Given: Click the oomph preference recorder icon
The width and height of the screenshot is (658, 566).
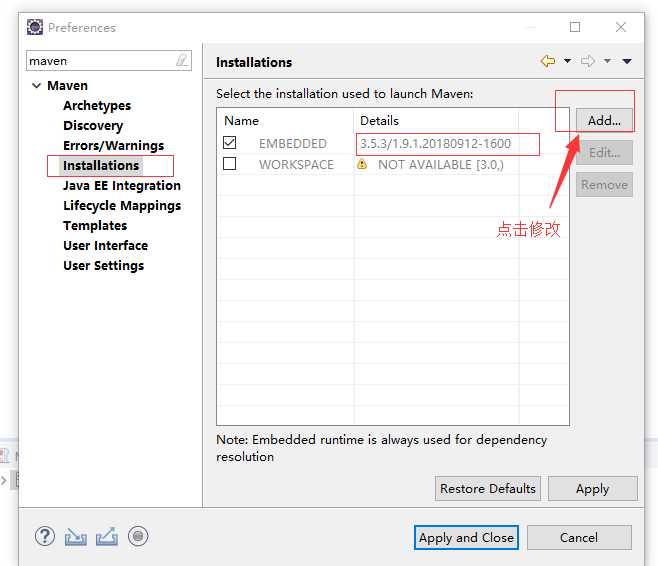Looking at the screenshot, I should click(138, 536).
